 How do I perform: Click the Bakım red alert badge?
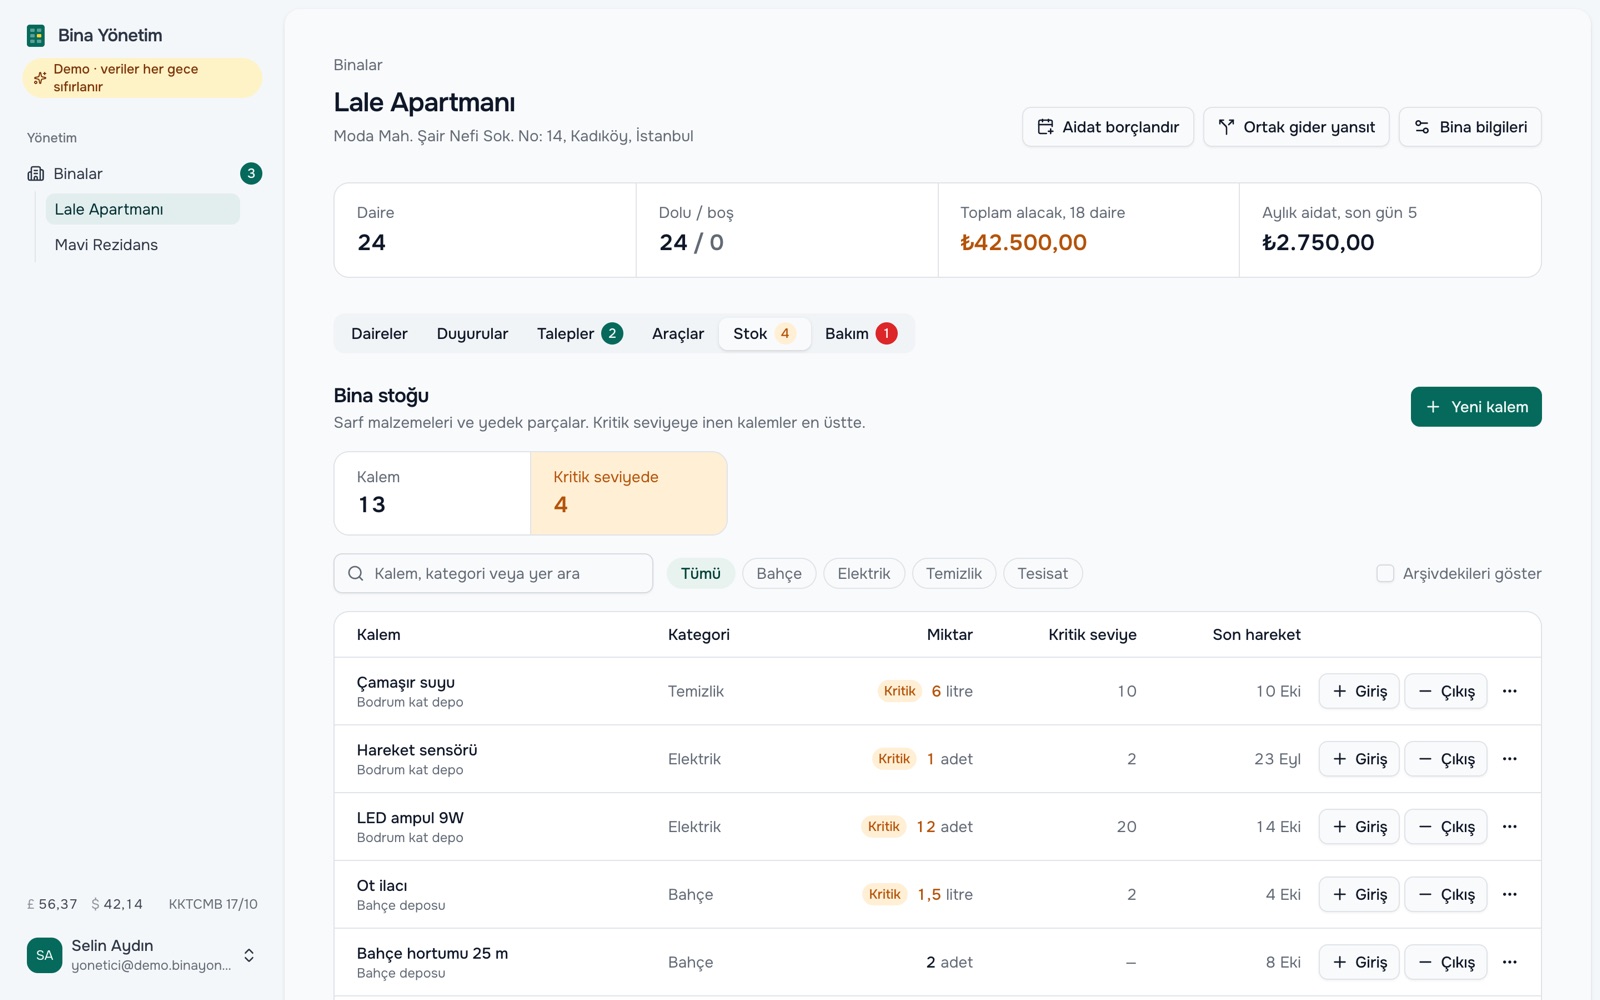pyautogui.click(x=886, y=334)
